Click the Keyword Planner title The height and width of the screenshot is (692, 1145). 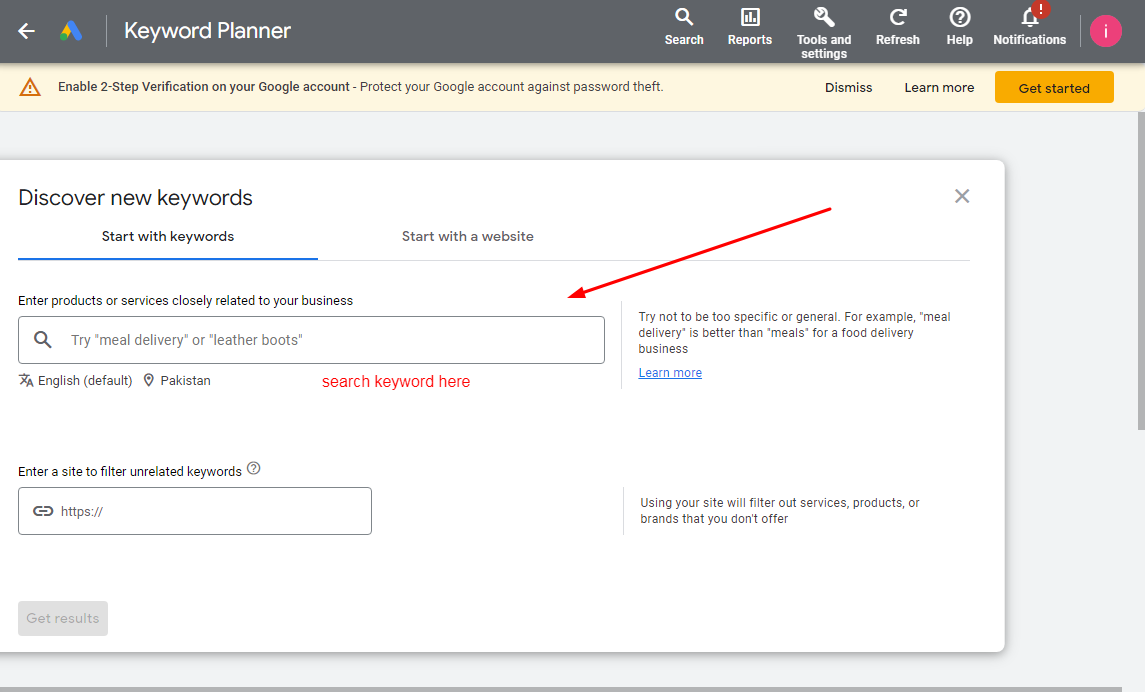coord(207,31)
